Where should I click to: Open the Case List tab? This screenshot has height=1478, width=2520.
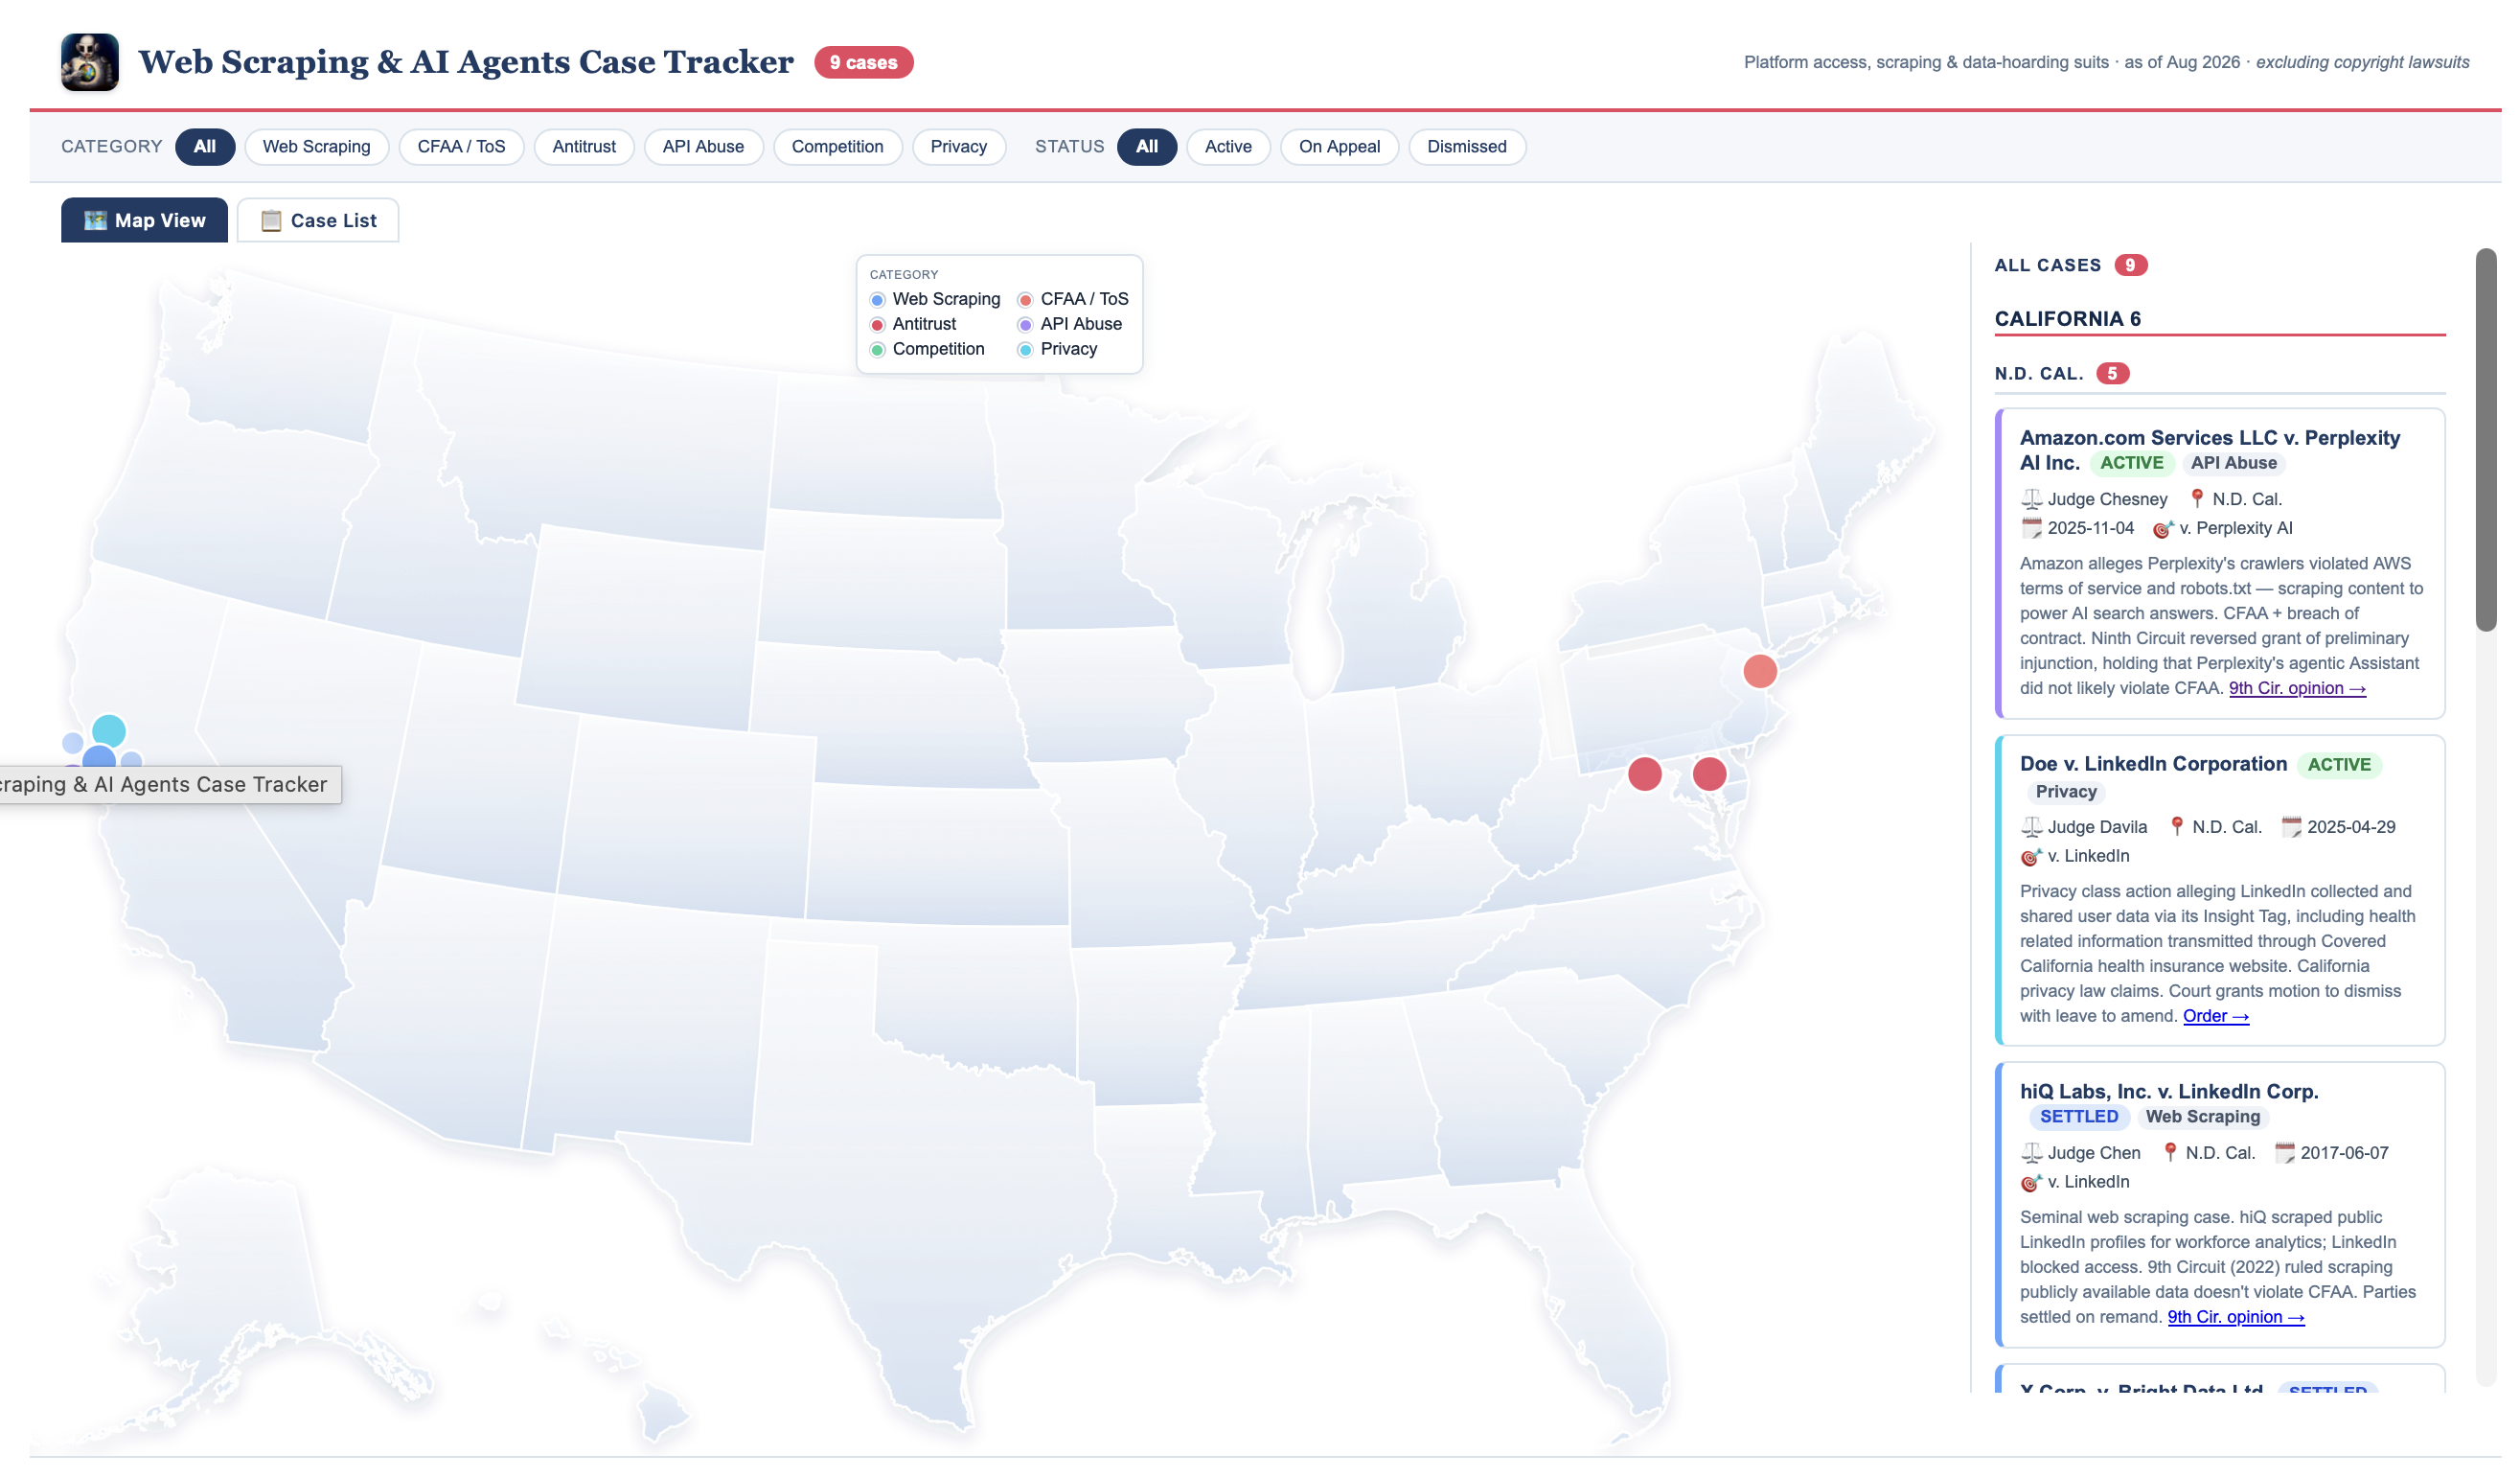(x=318, y=220)
